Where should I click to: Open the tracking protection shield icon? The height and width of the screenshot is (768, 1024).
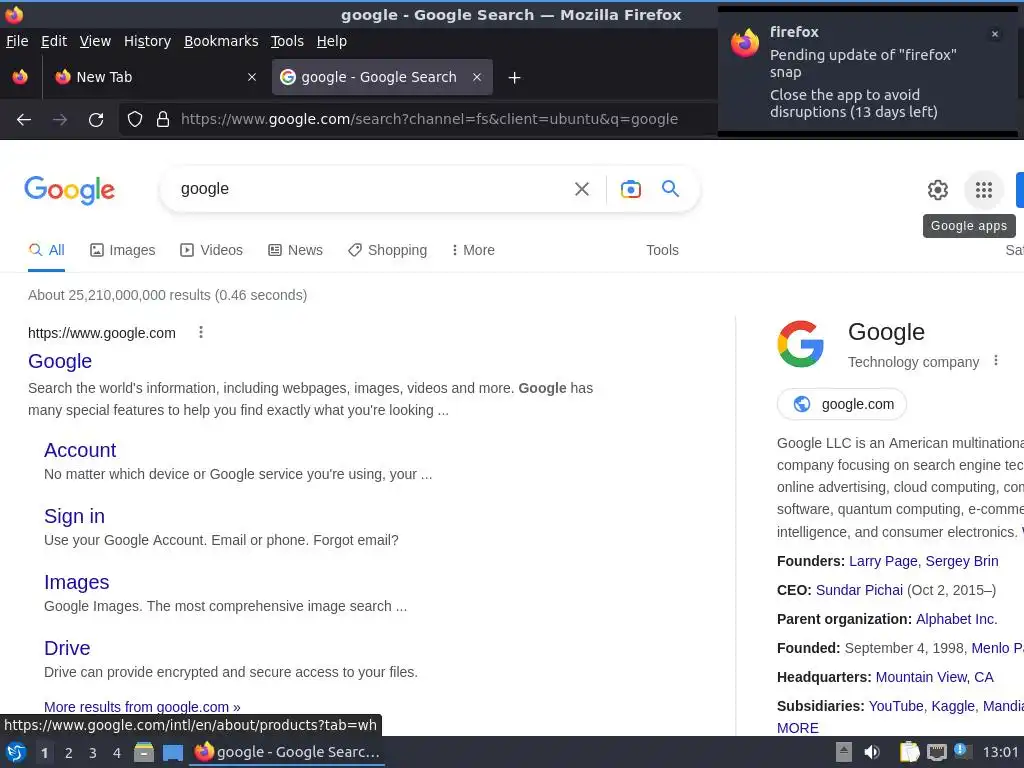pyautogui.click(x=135, y=120)
